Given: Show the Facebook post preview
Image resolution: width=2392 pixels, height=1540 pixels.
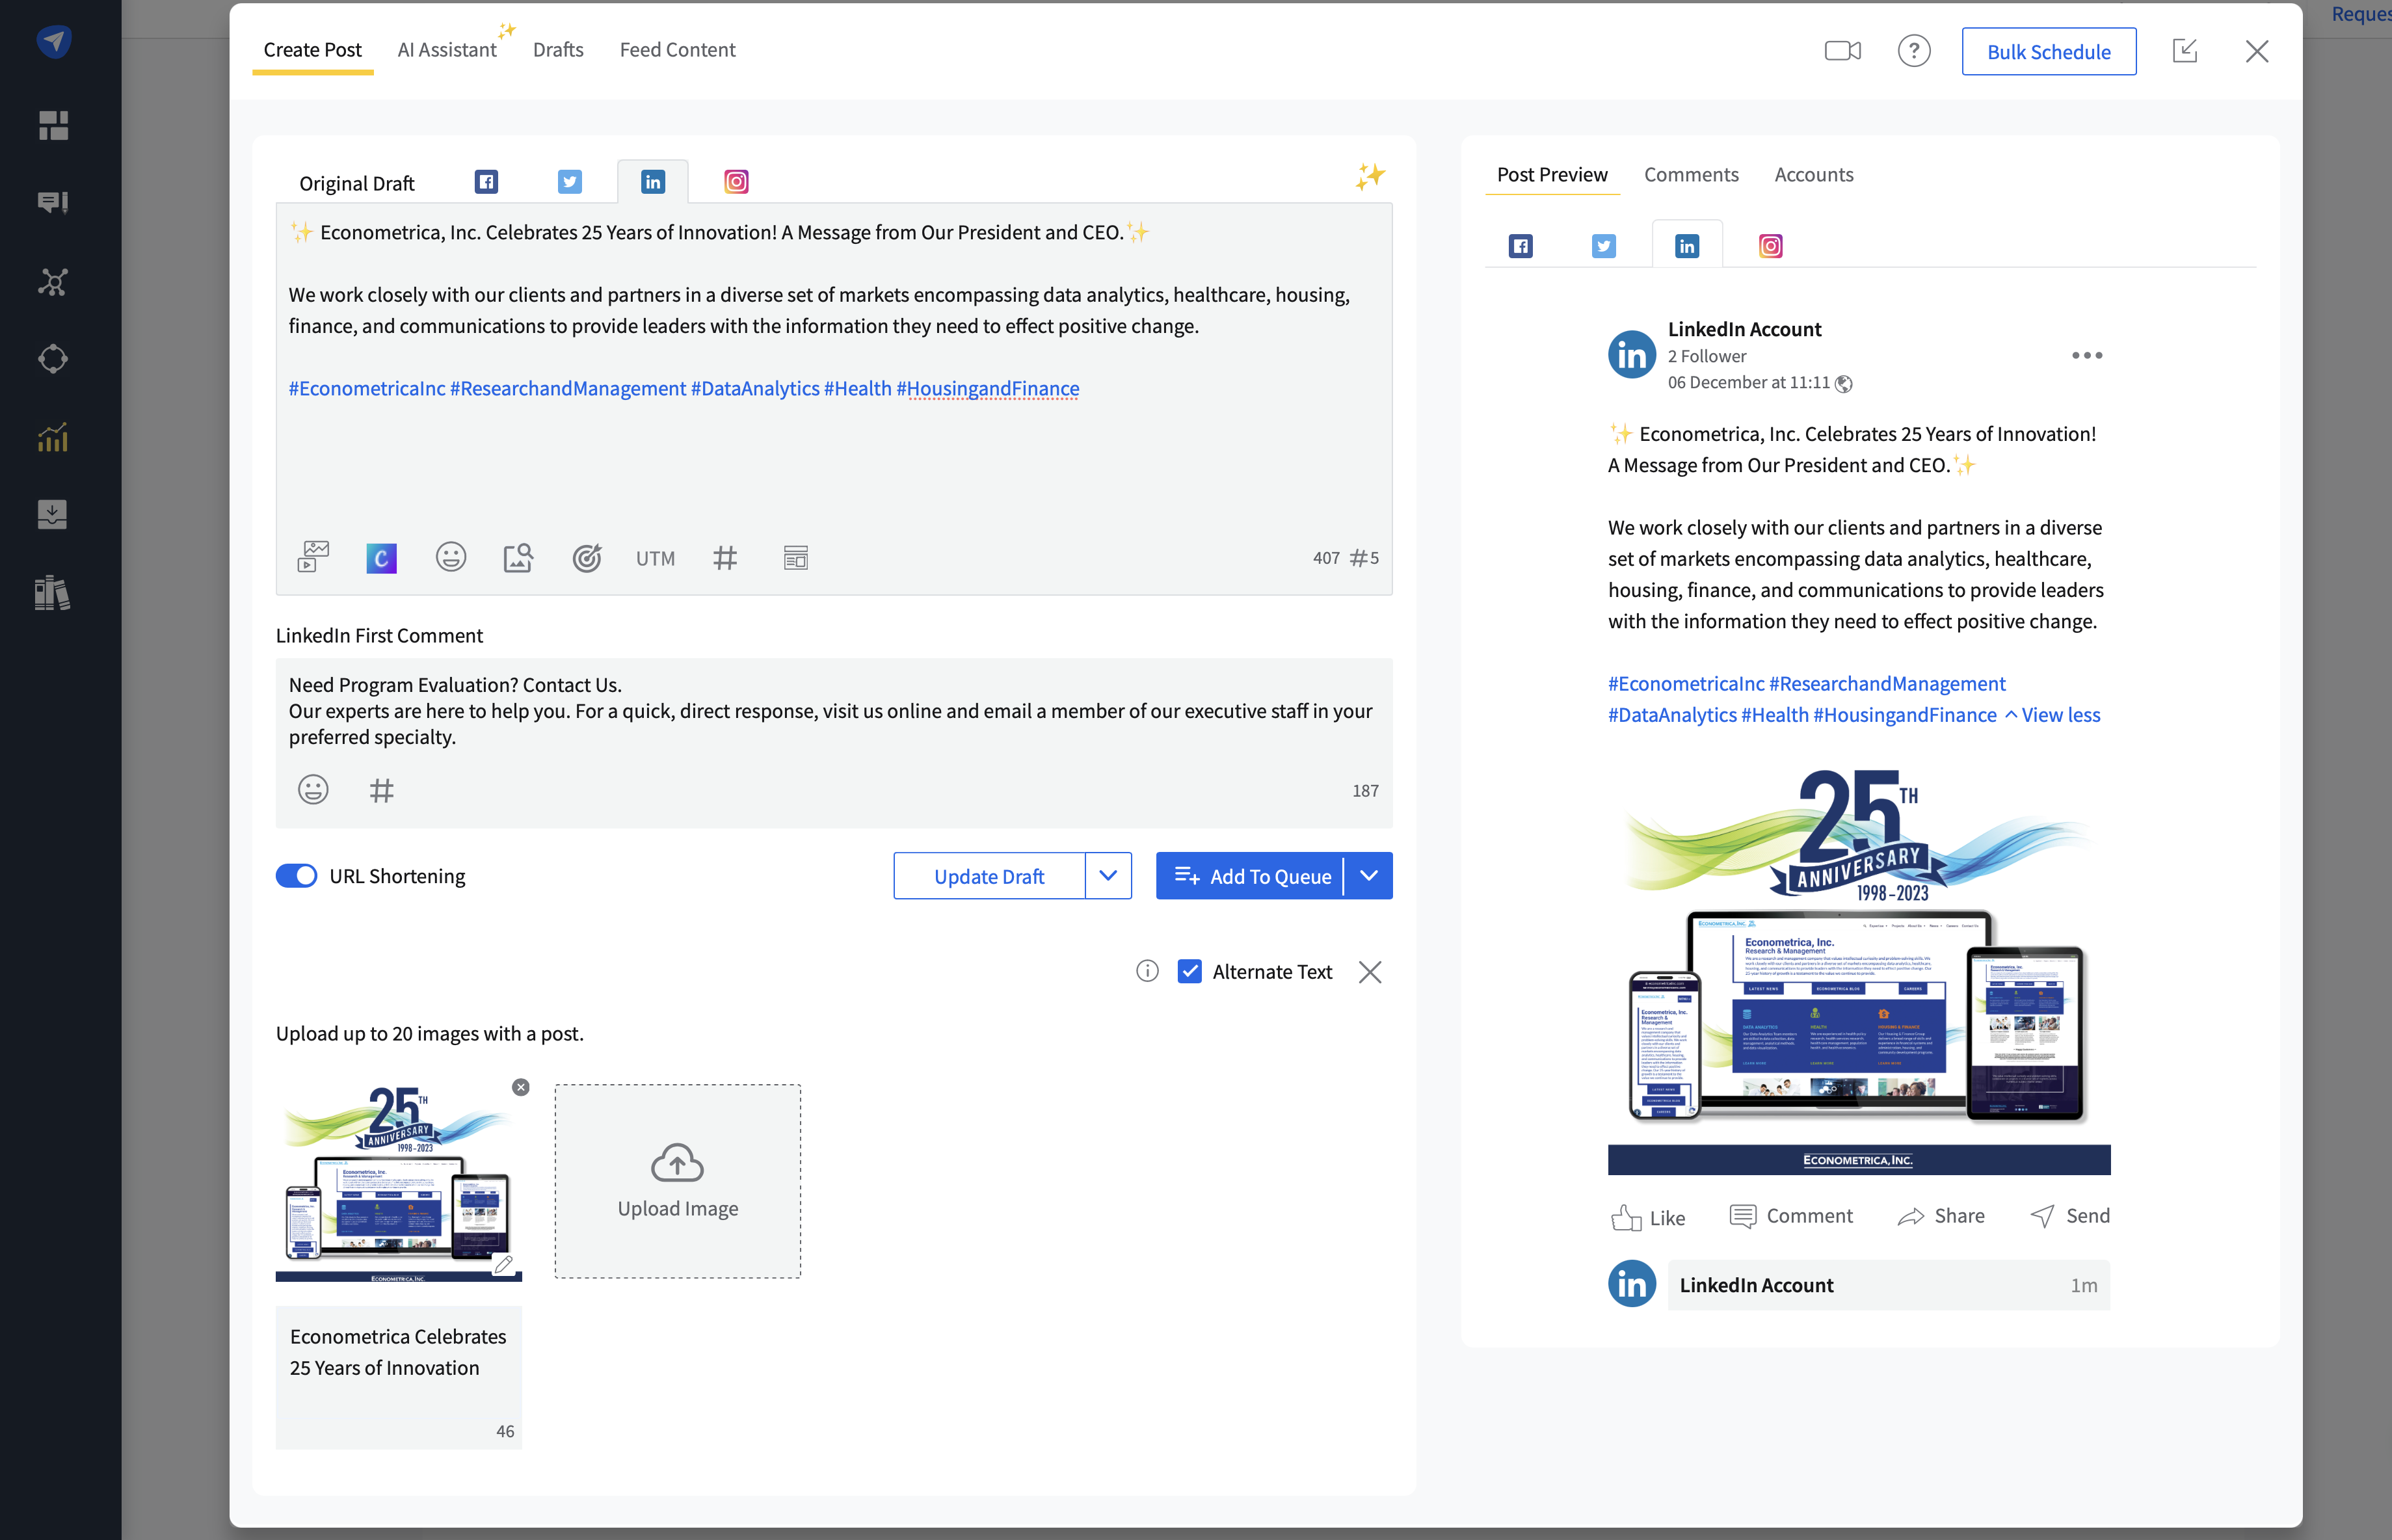Looking at the screenshot, I should 1521,246.
